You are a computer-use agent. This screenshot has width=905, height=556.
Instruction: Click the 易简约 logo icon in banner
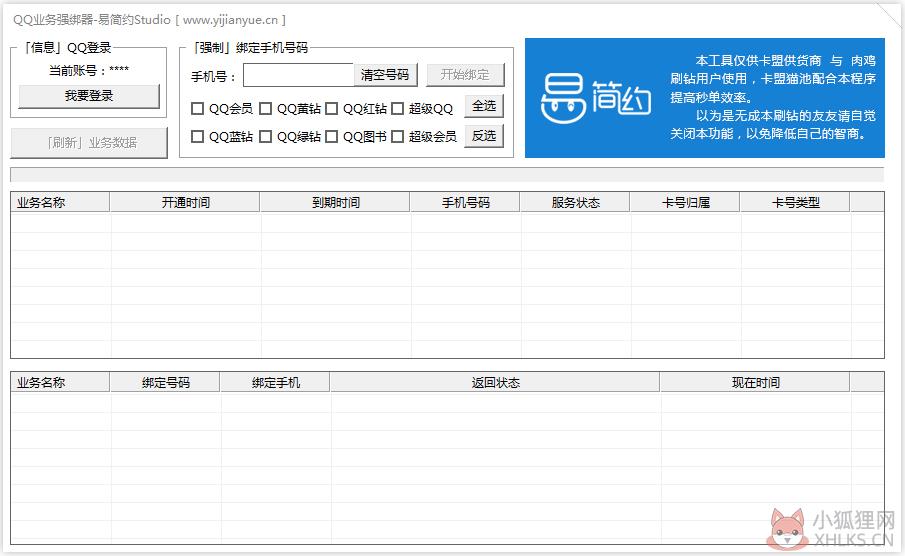pos(596,98)
